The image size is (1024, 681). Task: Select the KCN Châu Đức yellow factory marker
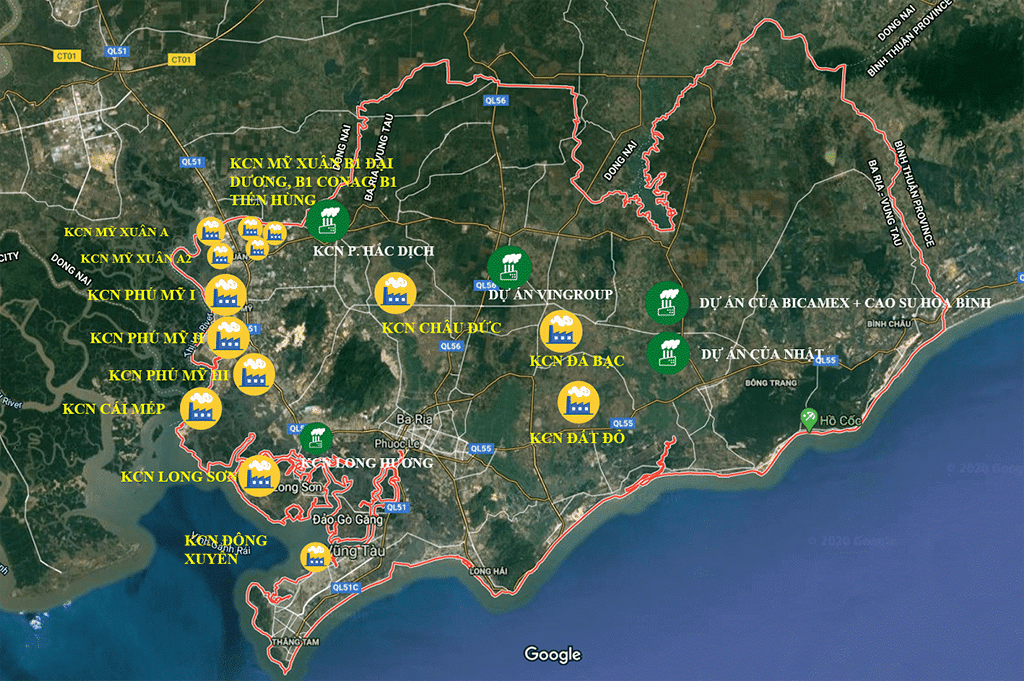click(395, 293)
